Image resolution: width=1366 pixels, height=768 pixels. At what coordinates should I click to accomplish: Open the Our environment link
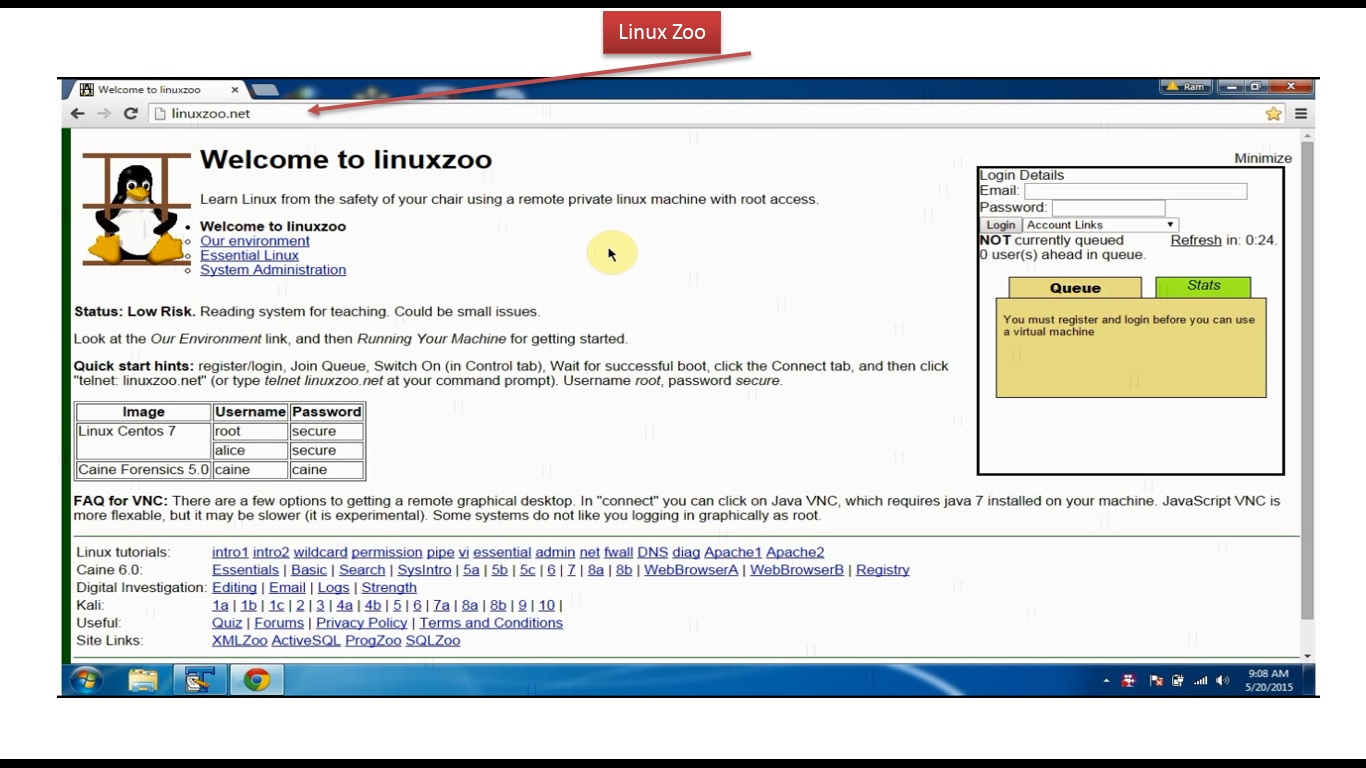255,241
